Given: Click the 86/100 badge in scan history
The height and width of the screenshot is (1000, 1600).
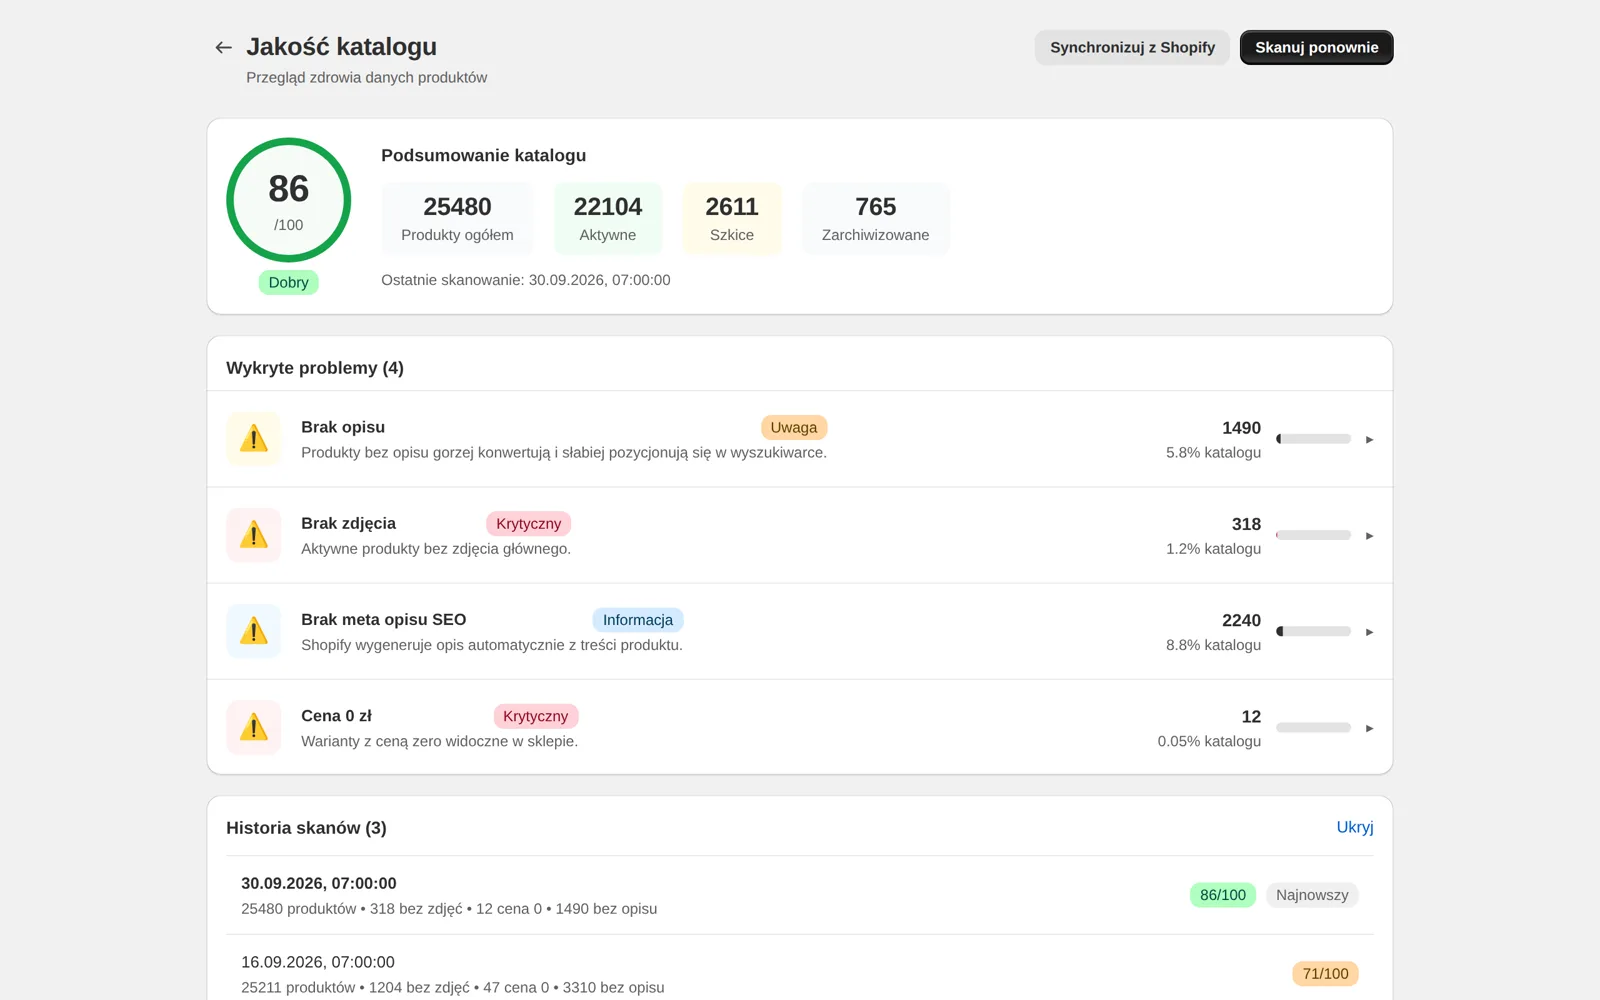Looking at the screenshot, I should click(x=1223, y=895).
